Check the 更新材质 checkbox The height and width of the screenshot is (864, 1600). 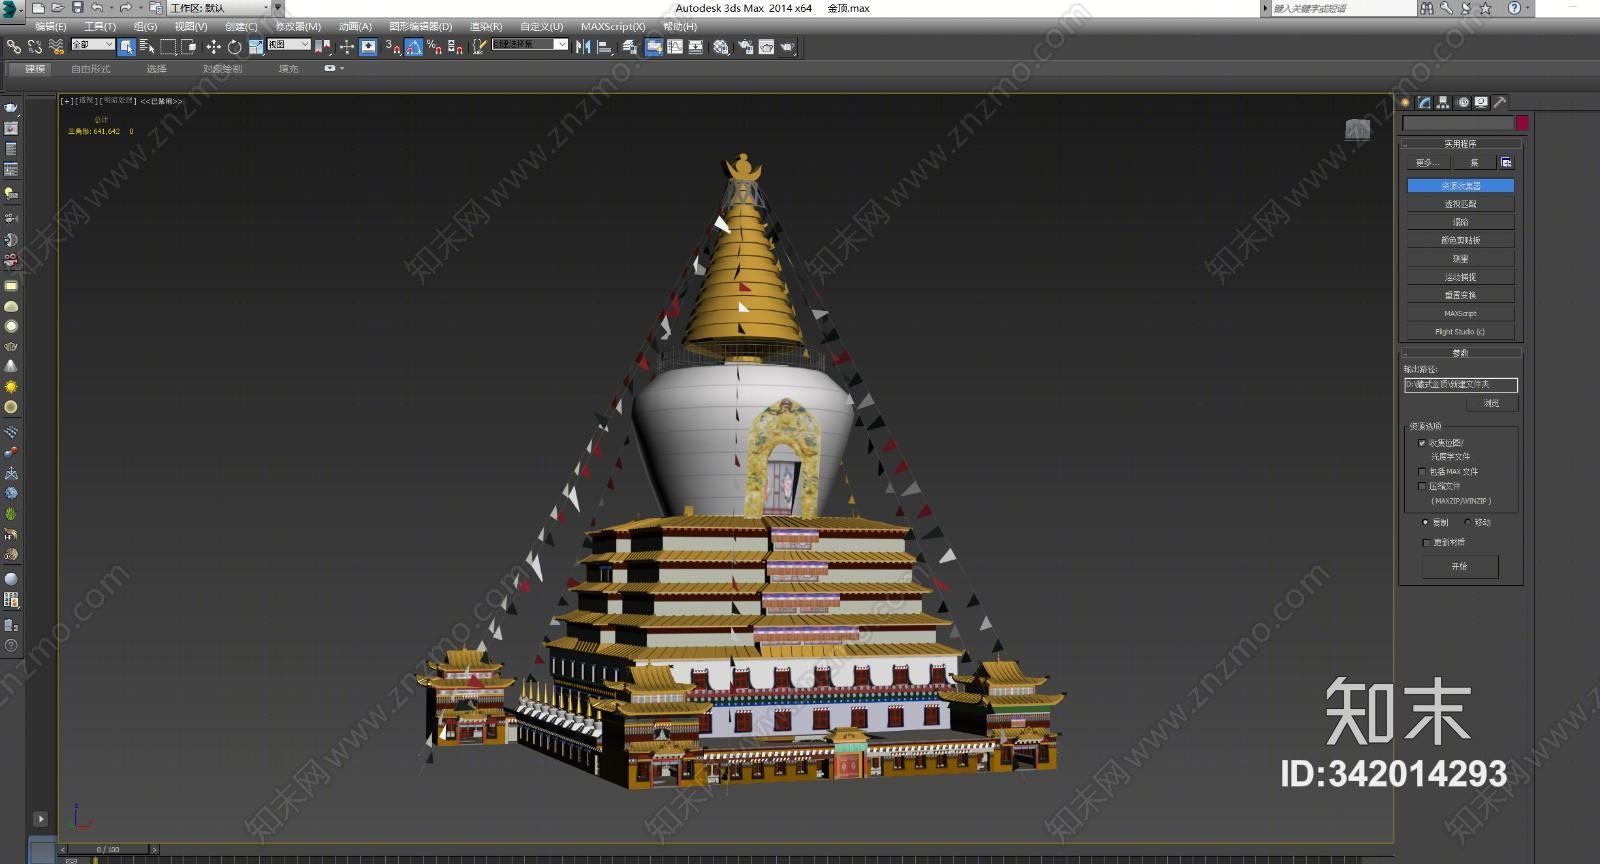pyautogui.click(x=1426, y=543)
